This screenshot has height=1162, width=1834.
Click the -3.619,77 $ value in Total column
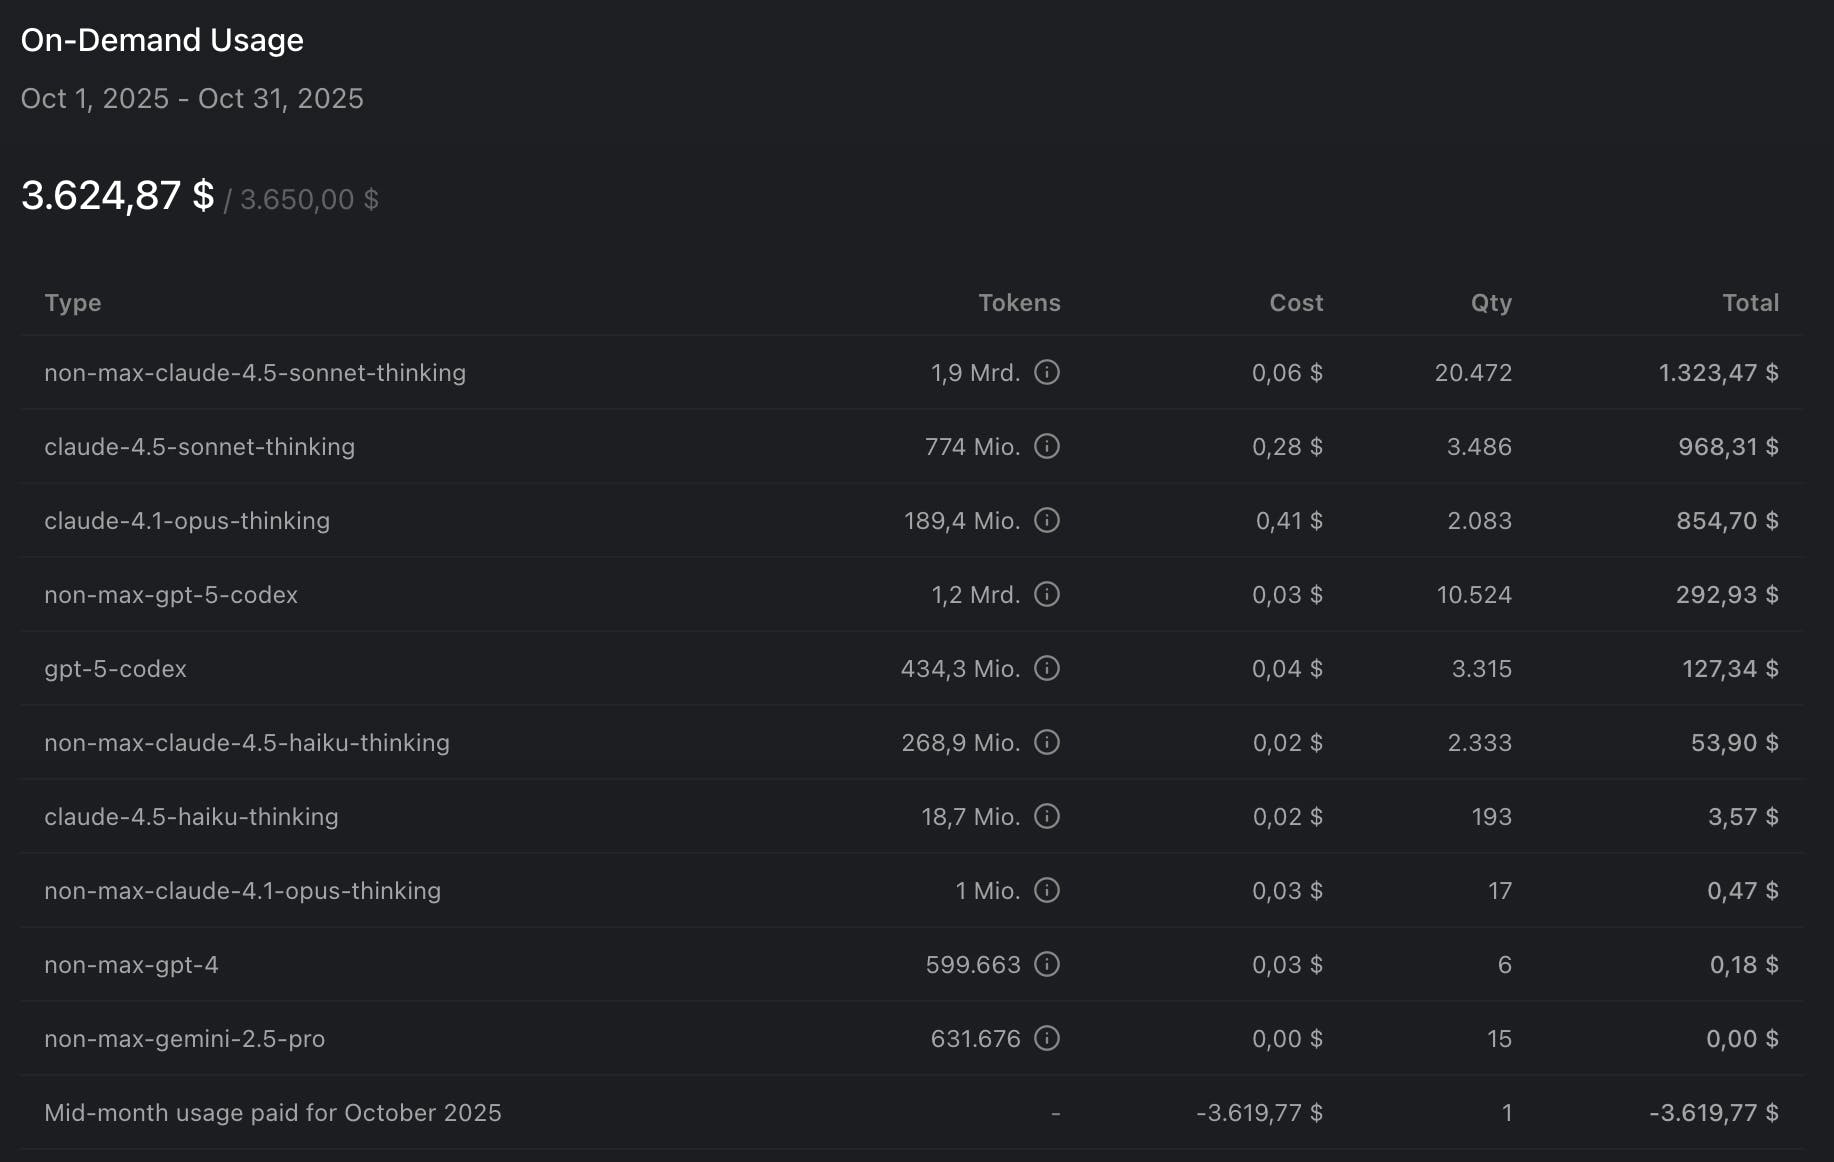coord(1714,1112)
